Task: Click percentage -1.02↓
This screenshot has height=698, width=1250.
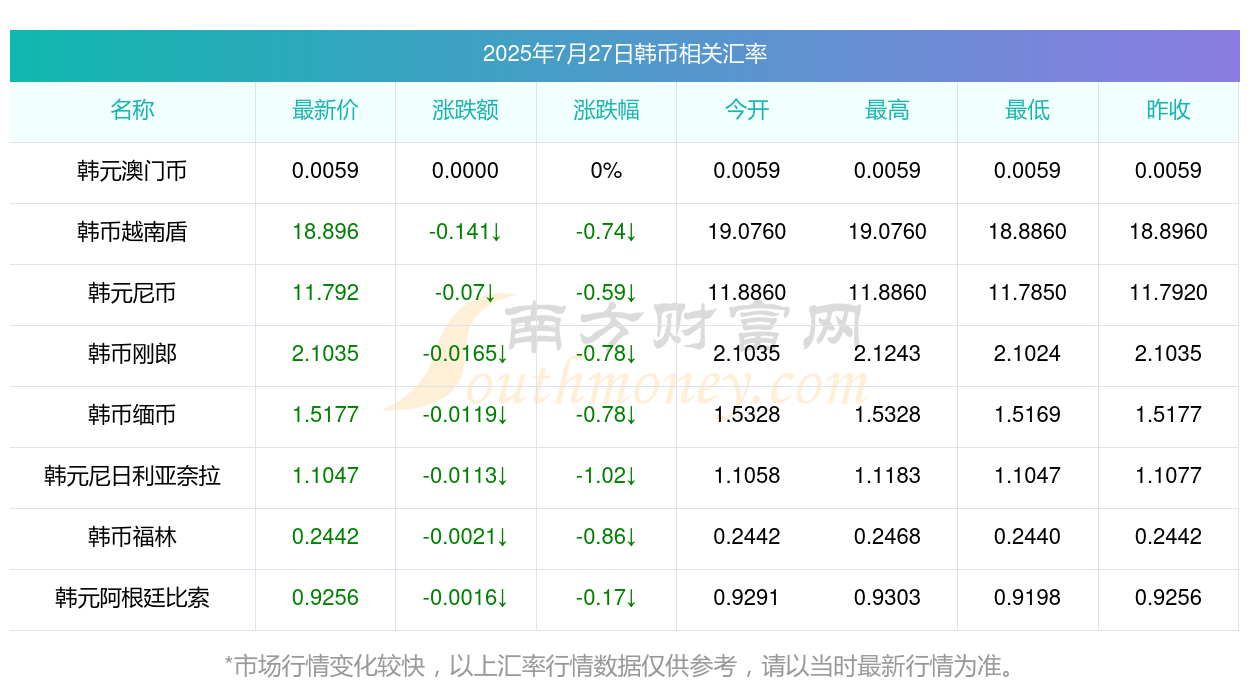Action: (x=606, y=476)
